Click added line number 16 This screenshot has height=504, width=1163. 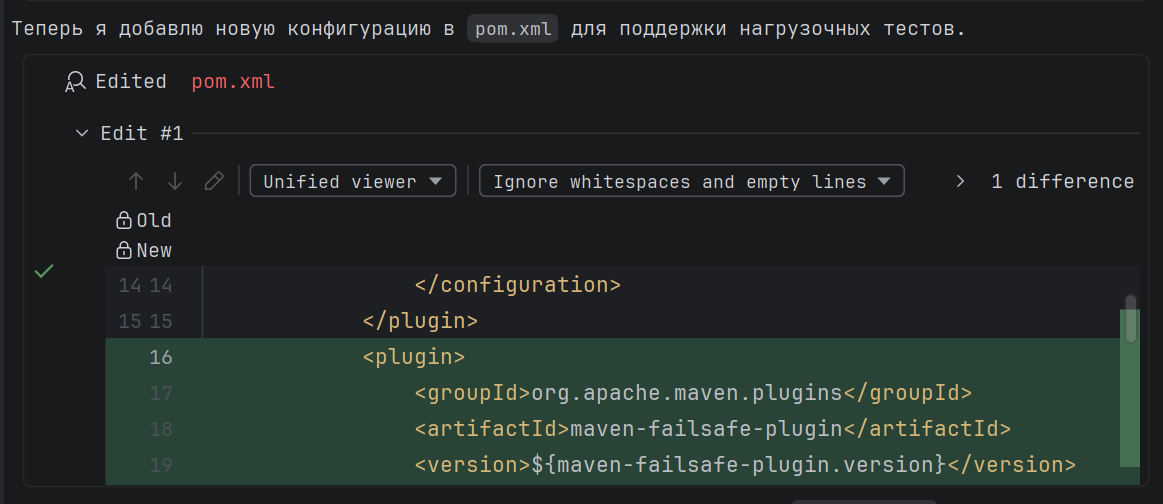(160, 357)
